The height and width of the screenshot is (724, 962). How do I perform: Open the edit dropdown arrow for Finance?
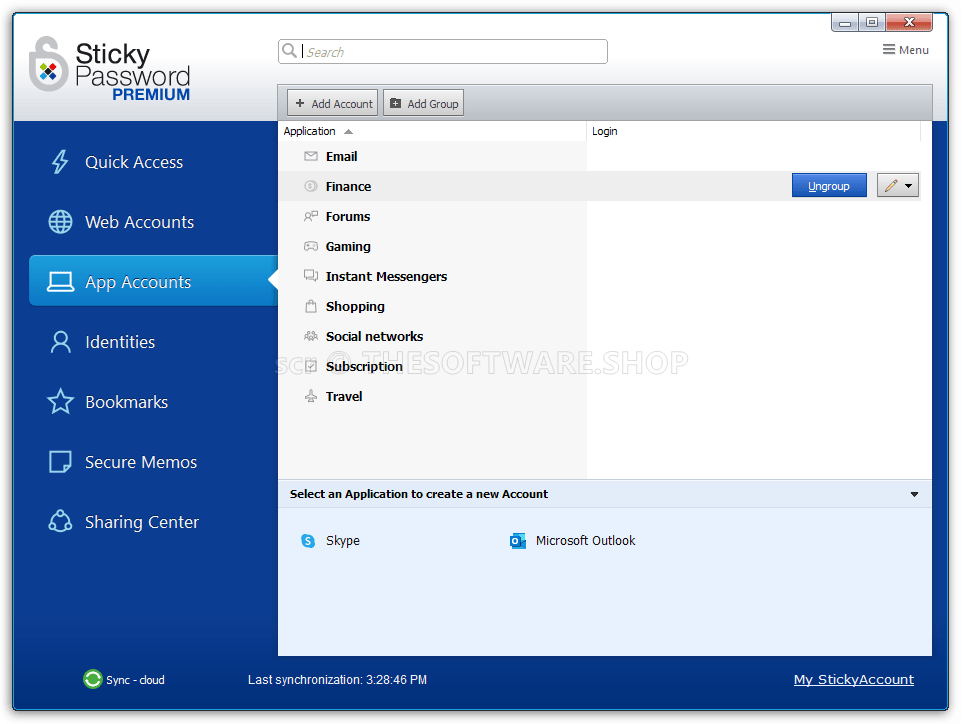[x=909, y=185]
